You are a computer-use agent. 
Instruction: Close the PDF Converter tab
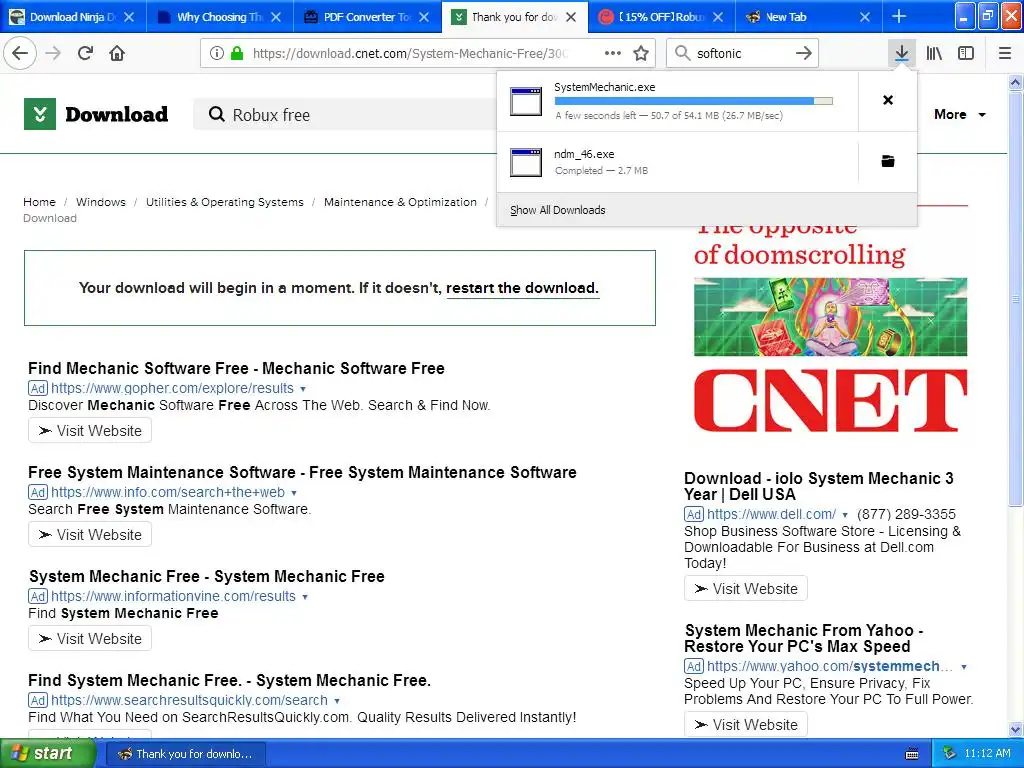424,17
